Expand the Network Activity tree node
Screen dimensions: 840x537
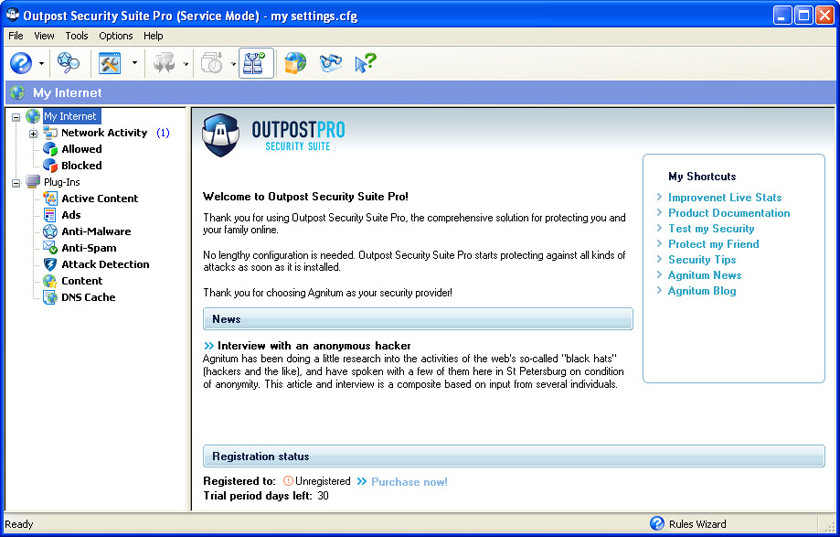(33, 133)
